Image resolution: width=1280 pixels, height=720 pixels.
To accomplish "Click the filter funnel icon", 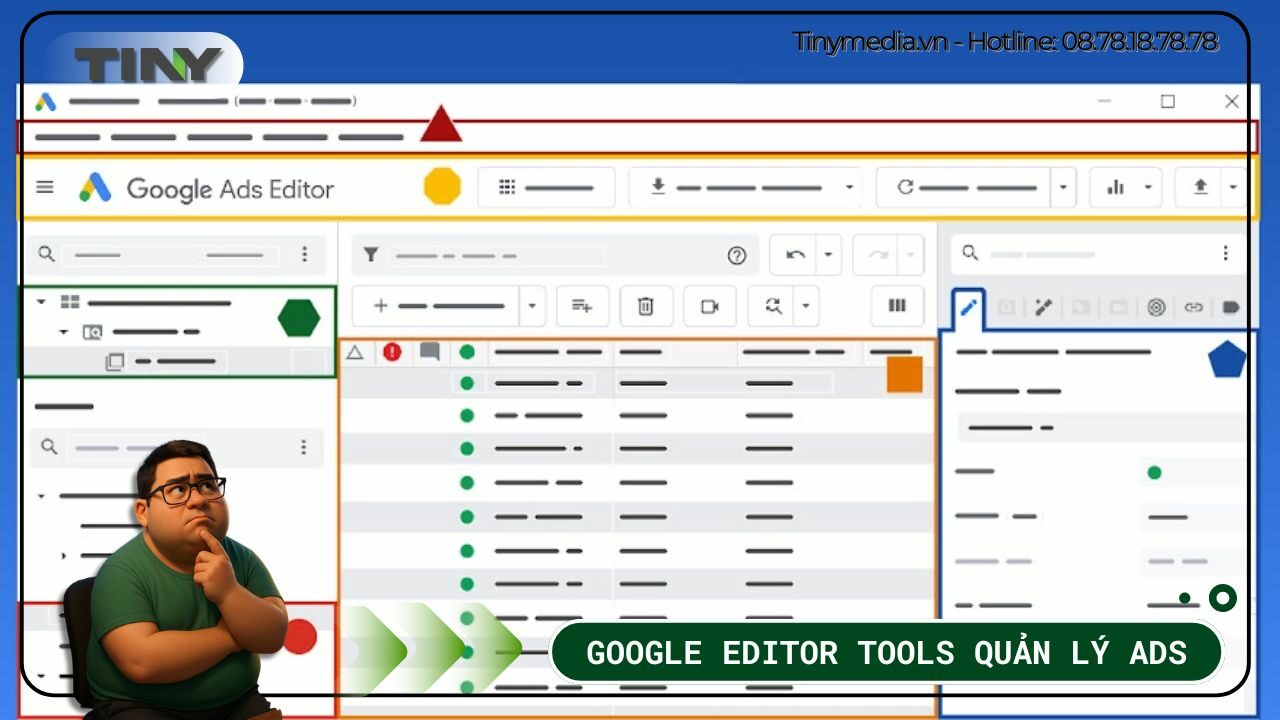I will [x=371, y=255].
